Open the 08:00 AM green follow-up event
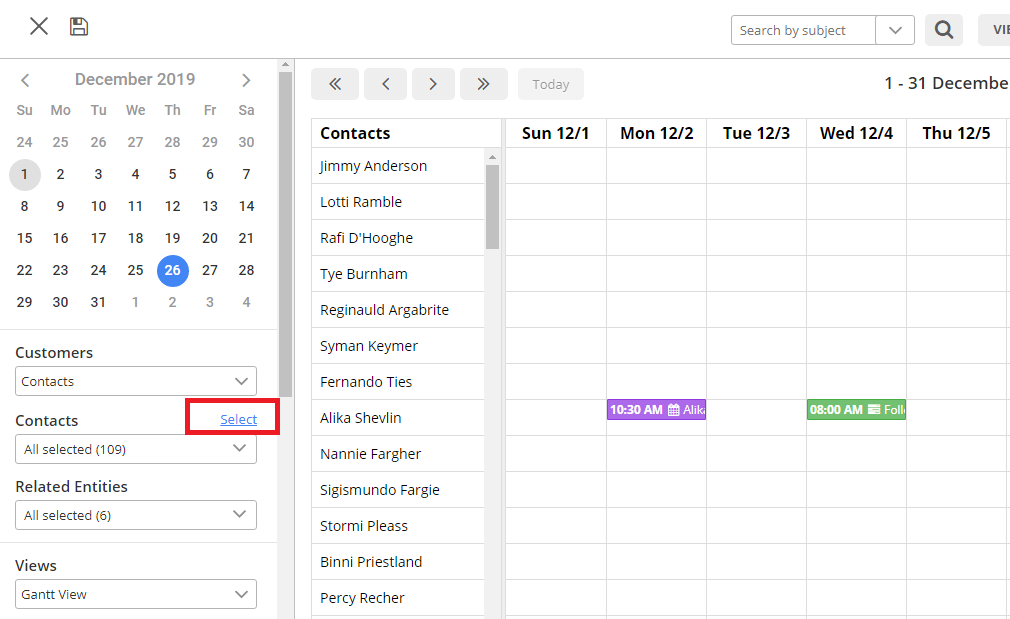Image resolution: width=1010 pixels, height=619 pixels. (856, 410)
